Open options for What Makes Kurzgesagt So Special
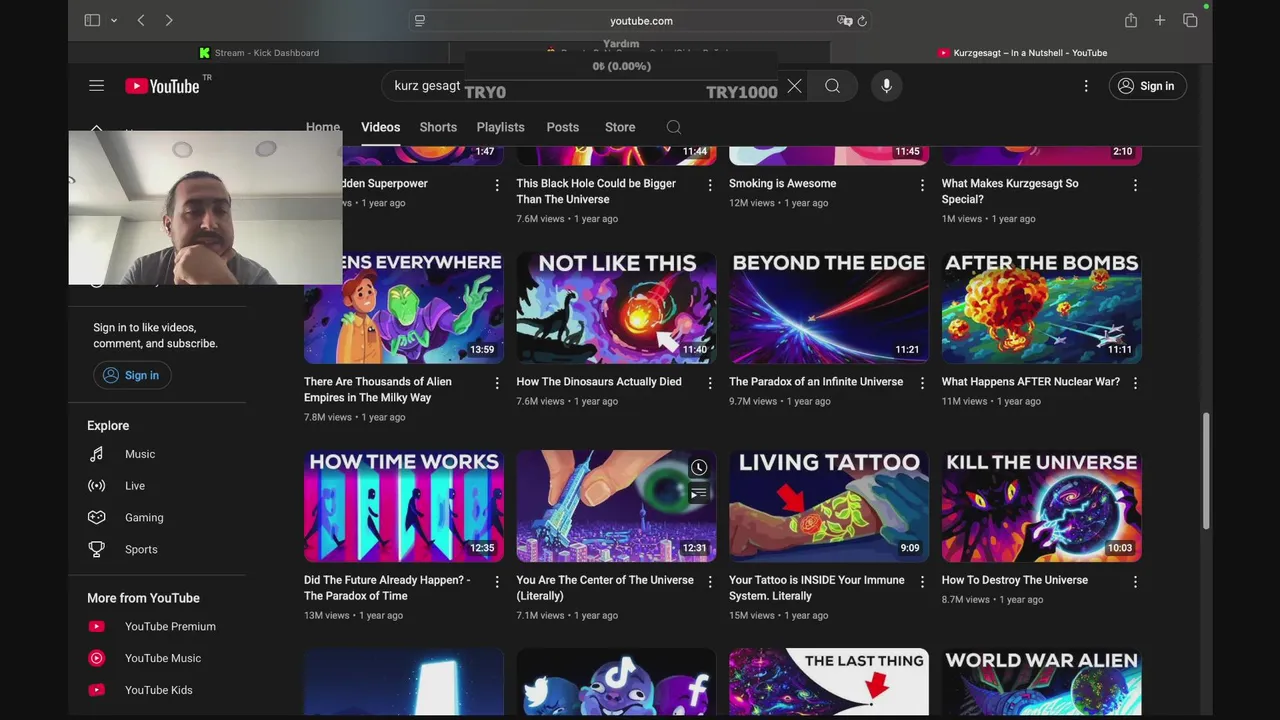This screenshot has height=720, width=1280. [1135, 185]
